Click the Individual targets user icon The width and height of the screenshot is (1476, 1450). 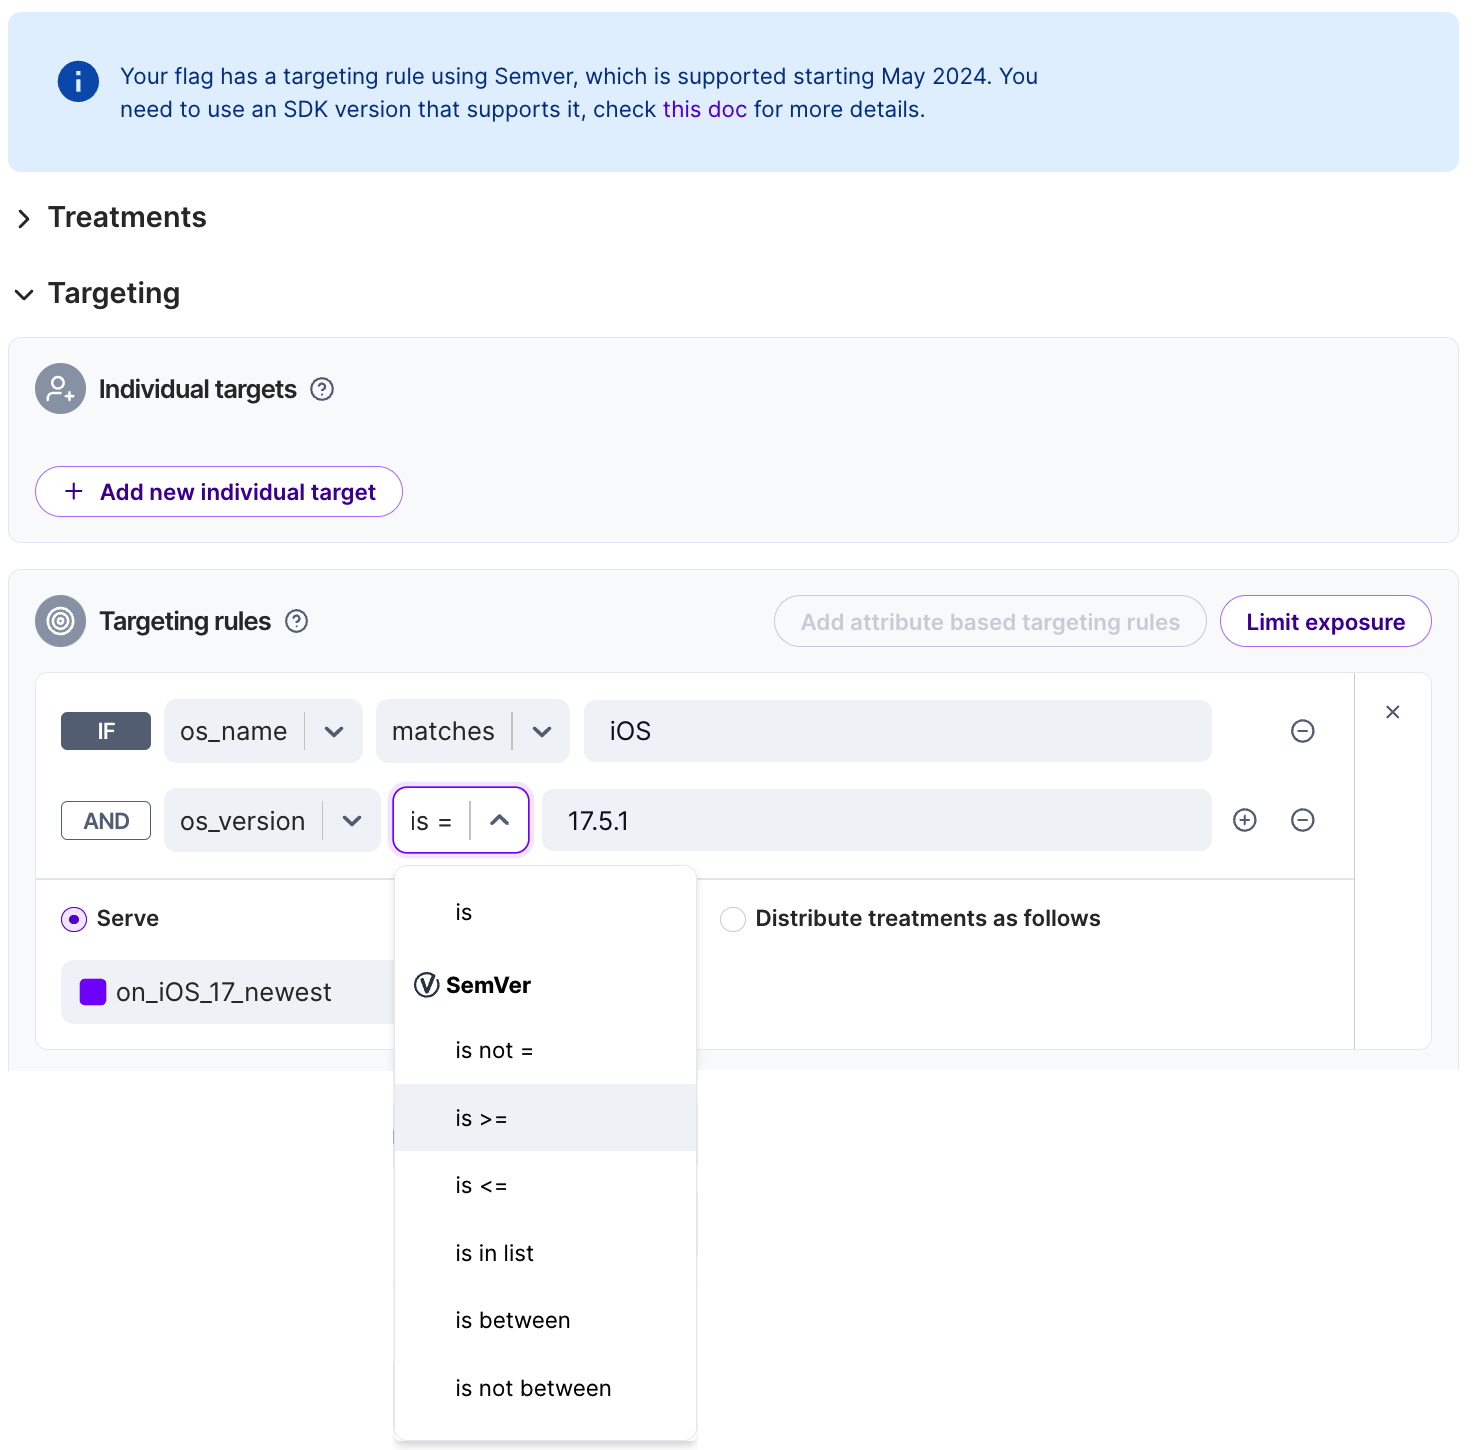pyautogui.click(x=61, y=389)
